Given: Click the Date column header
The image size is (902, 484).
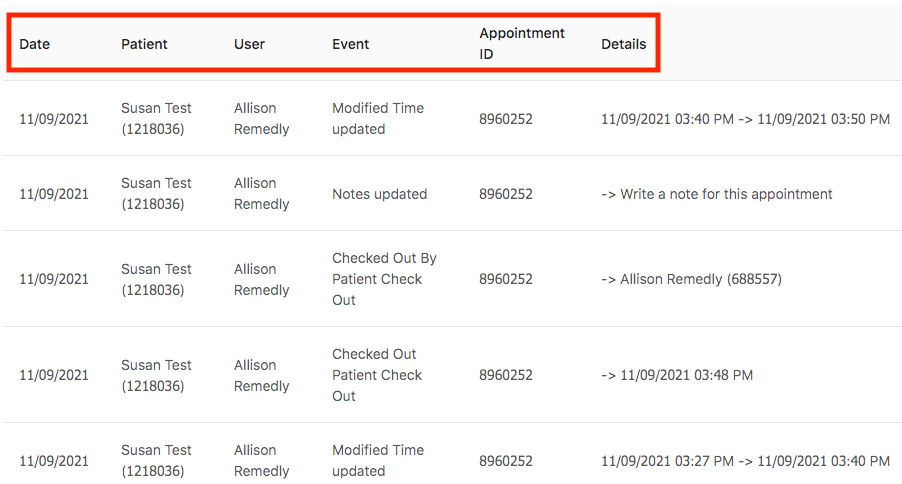Looking at the screenshot, I should pos(35,44).
